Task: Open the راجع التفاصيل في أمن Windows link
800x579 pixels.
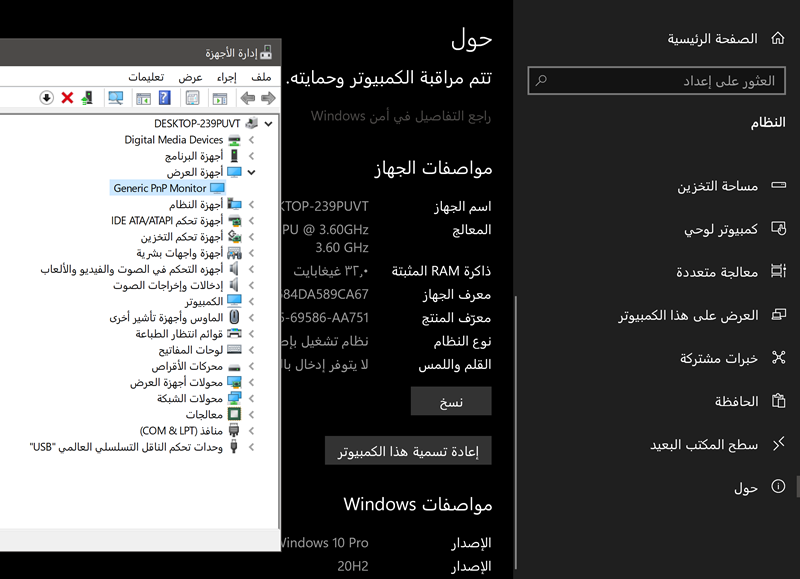Action: click(401, 116)
